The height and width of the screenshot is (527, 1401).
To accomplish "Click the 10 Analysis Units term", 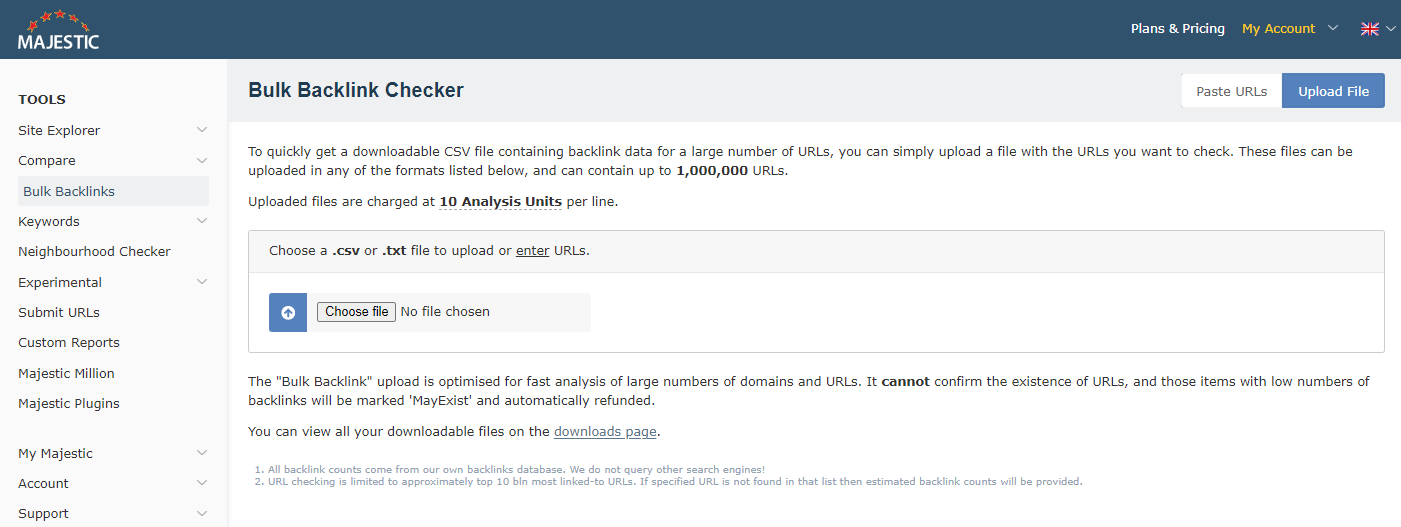I will pyautogui.click(x=500, y=202).
